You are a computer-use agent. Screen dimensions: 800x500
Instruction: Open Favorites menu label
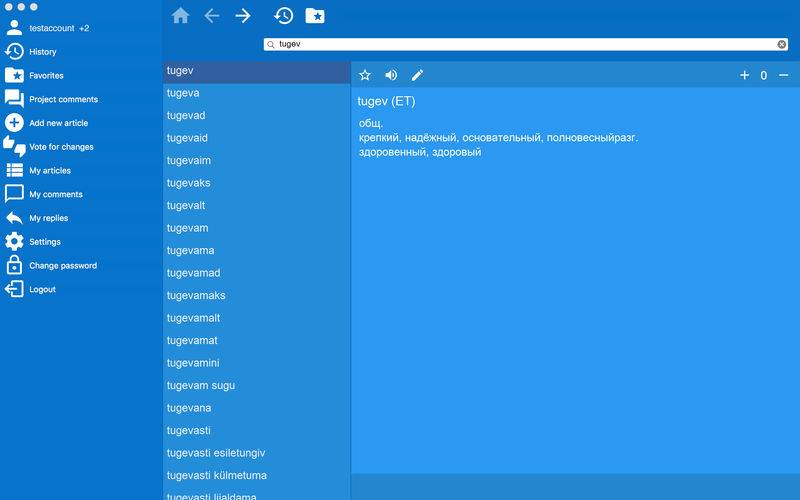pyautogui.click(x=46, y=76)
